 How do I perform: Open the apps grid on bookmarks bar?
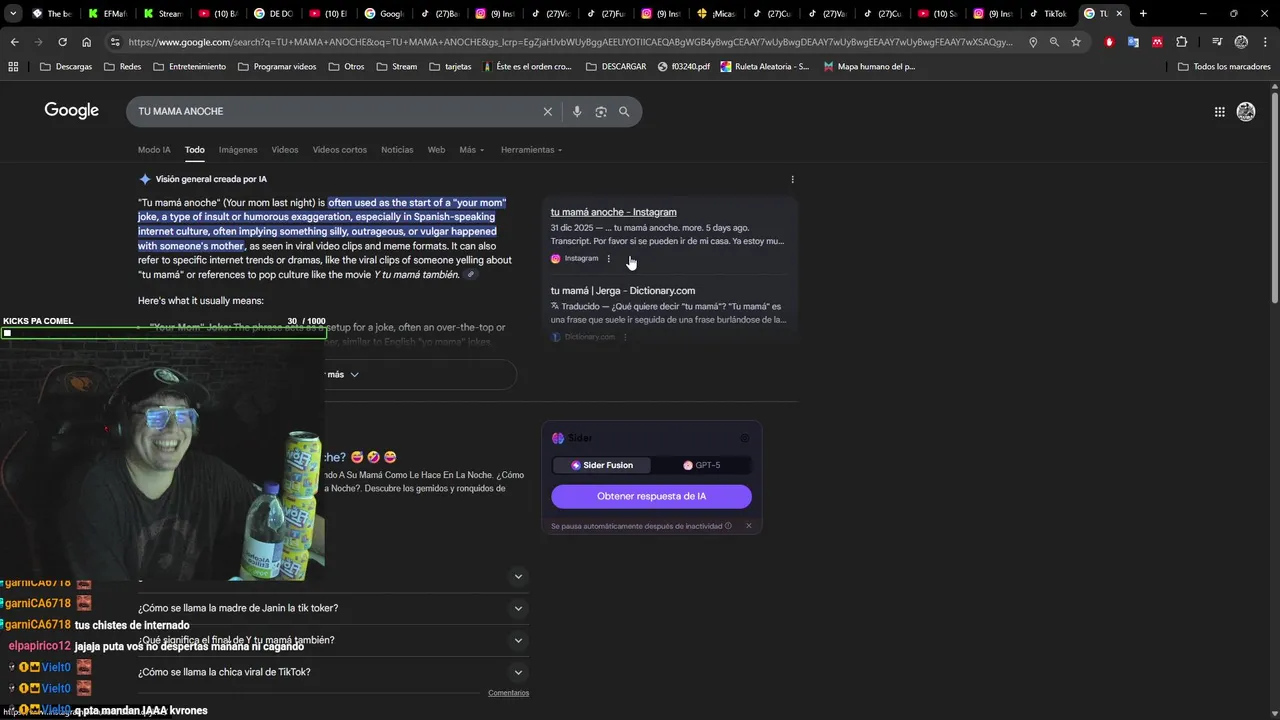tap(13, 66)
